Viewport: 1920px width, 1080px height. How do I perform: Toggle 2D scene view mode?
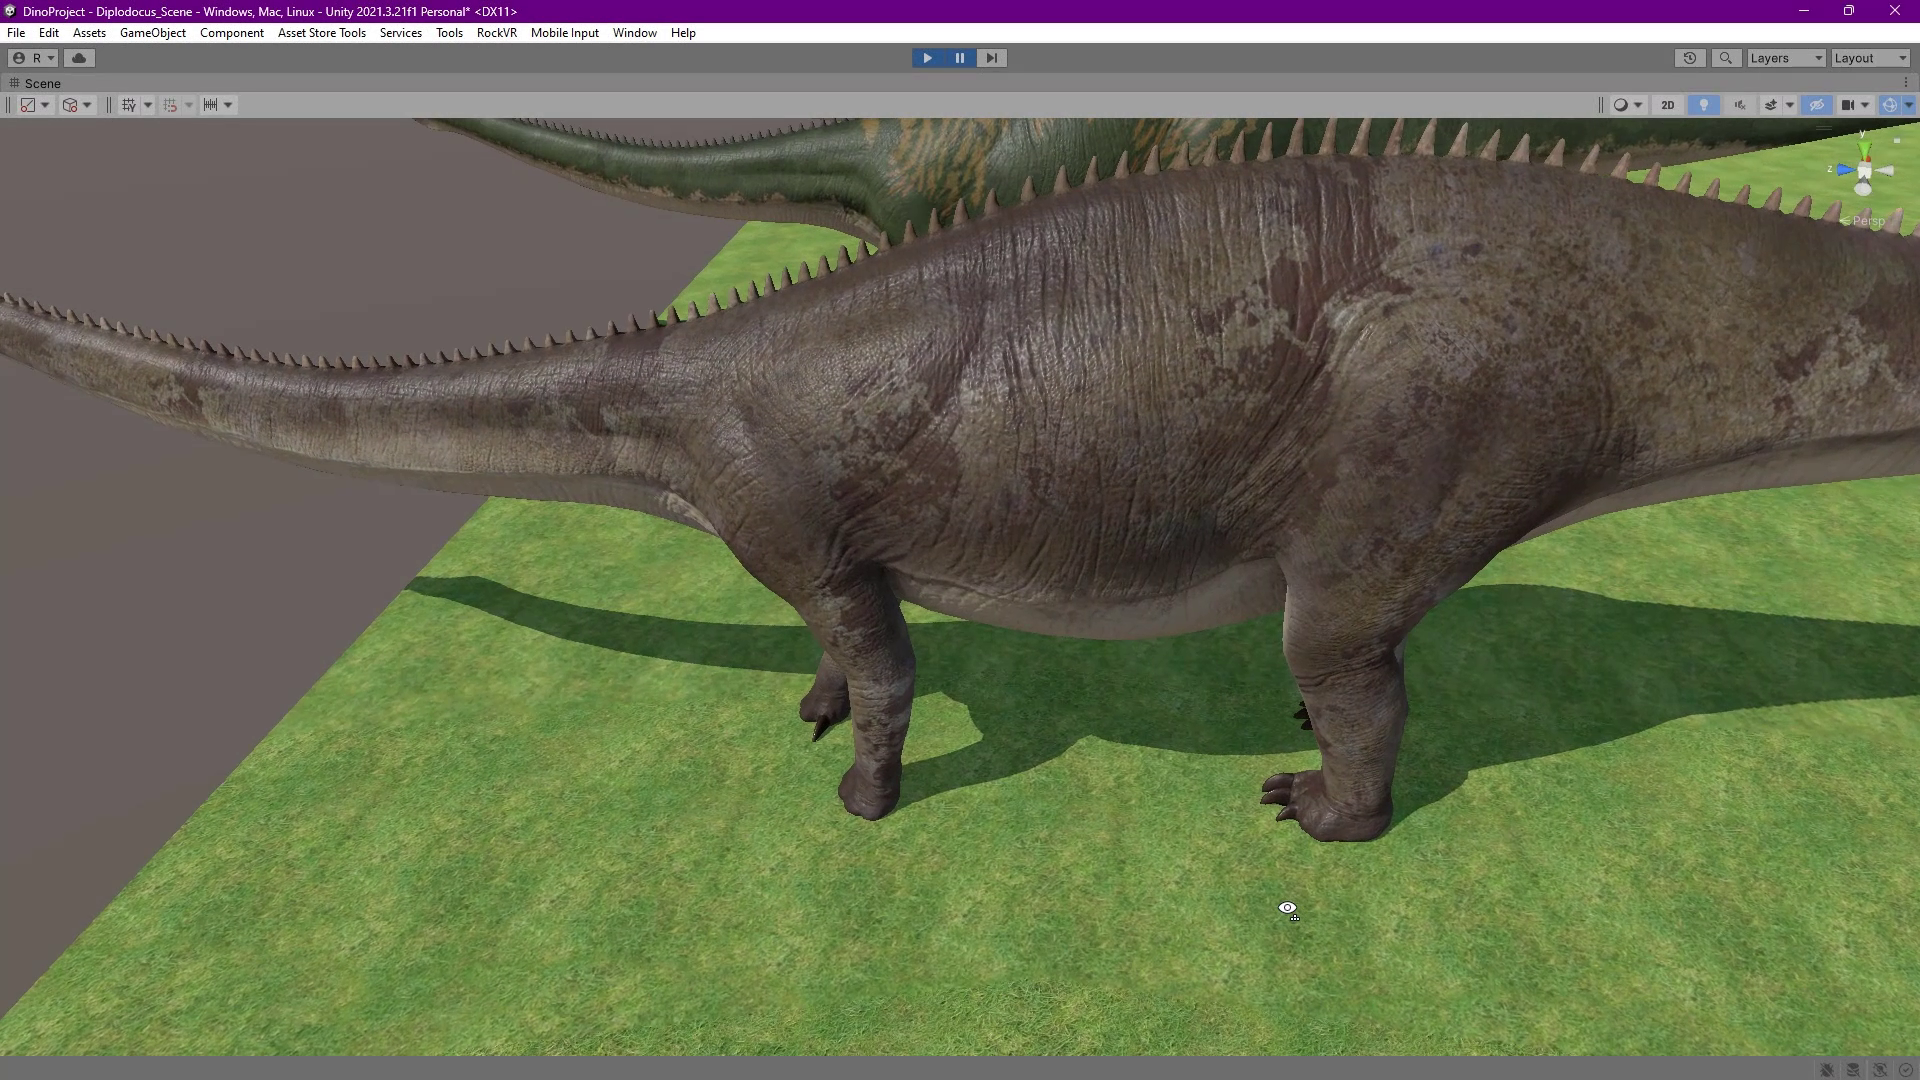pos(1667,105)
